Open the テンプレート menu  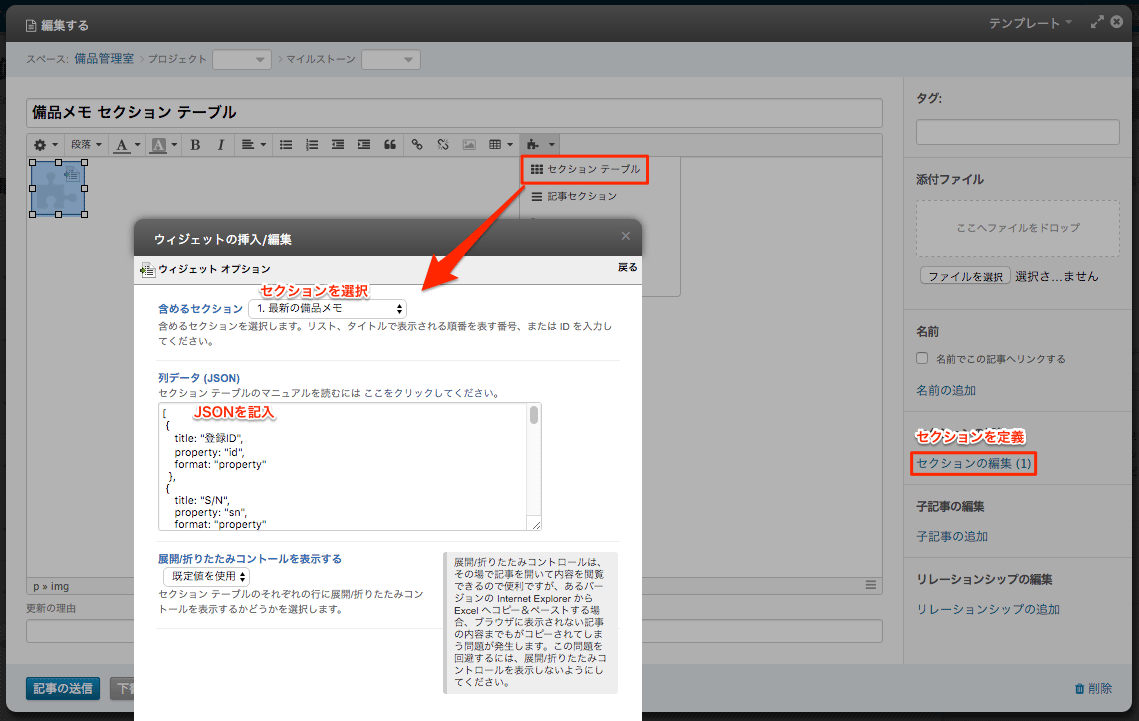pos(1029,22)
